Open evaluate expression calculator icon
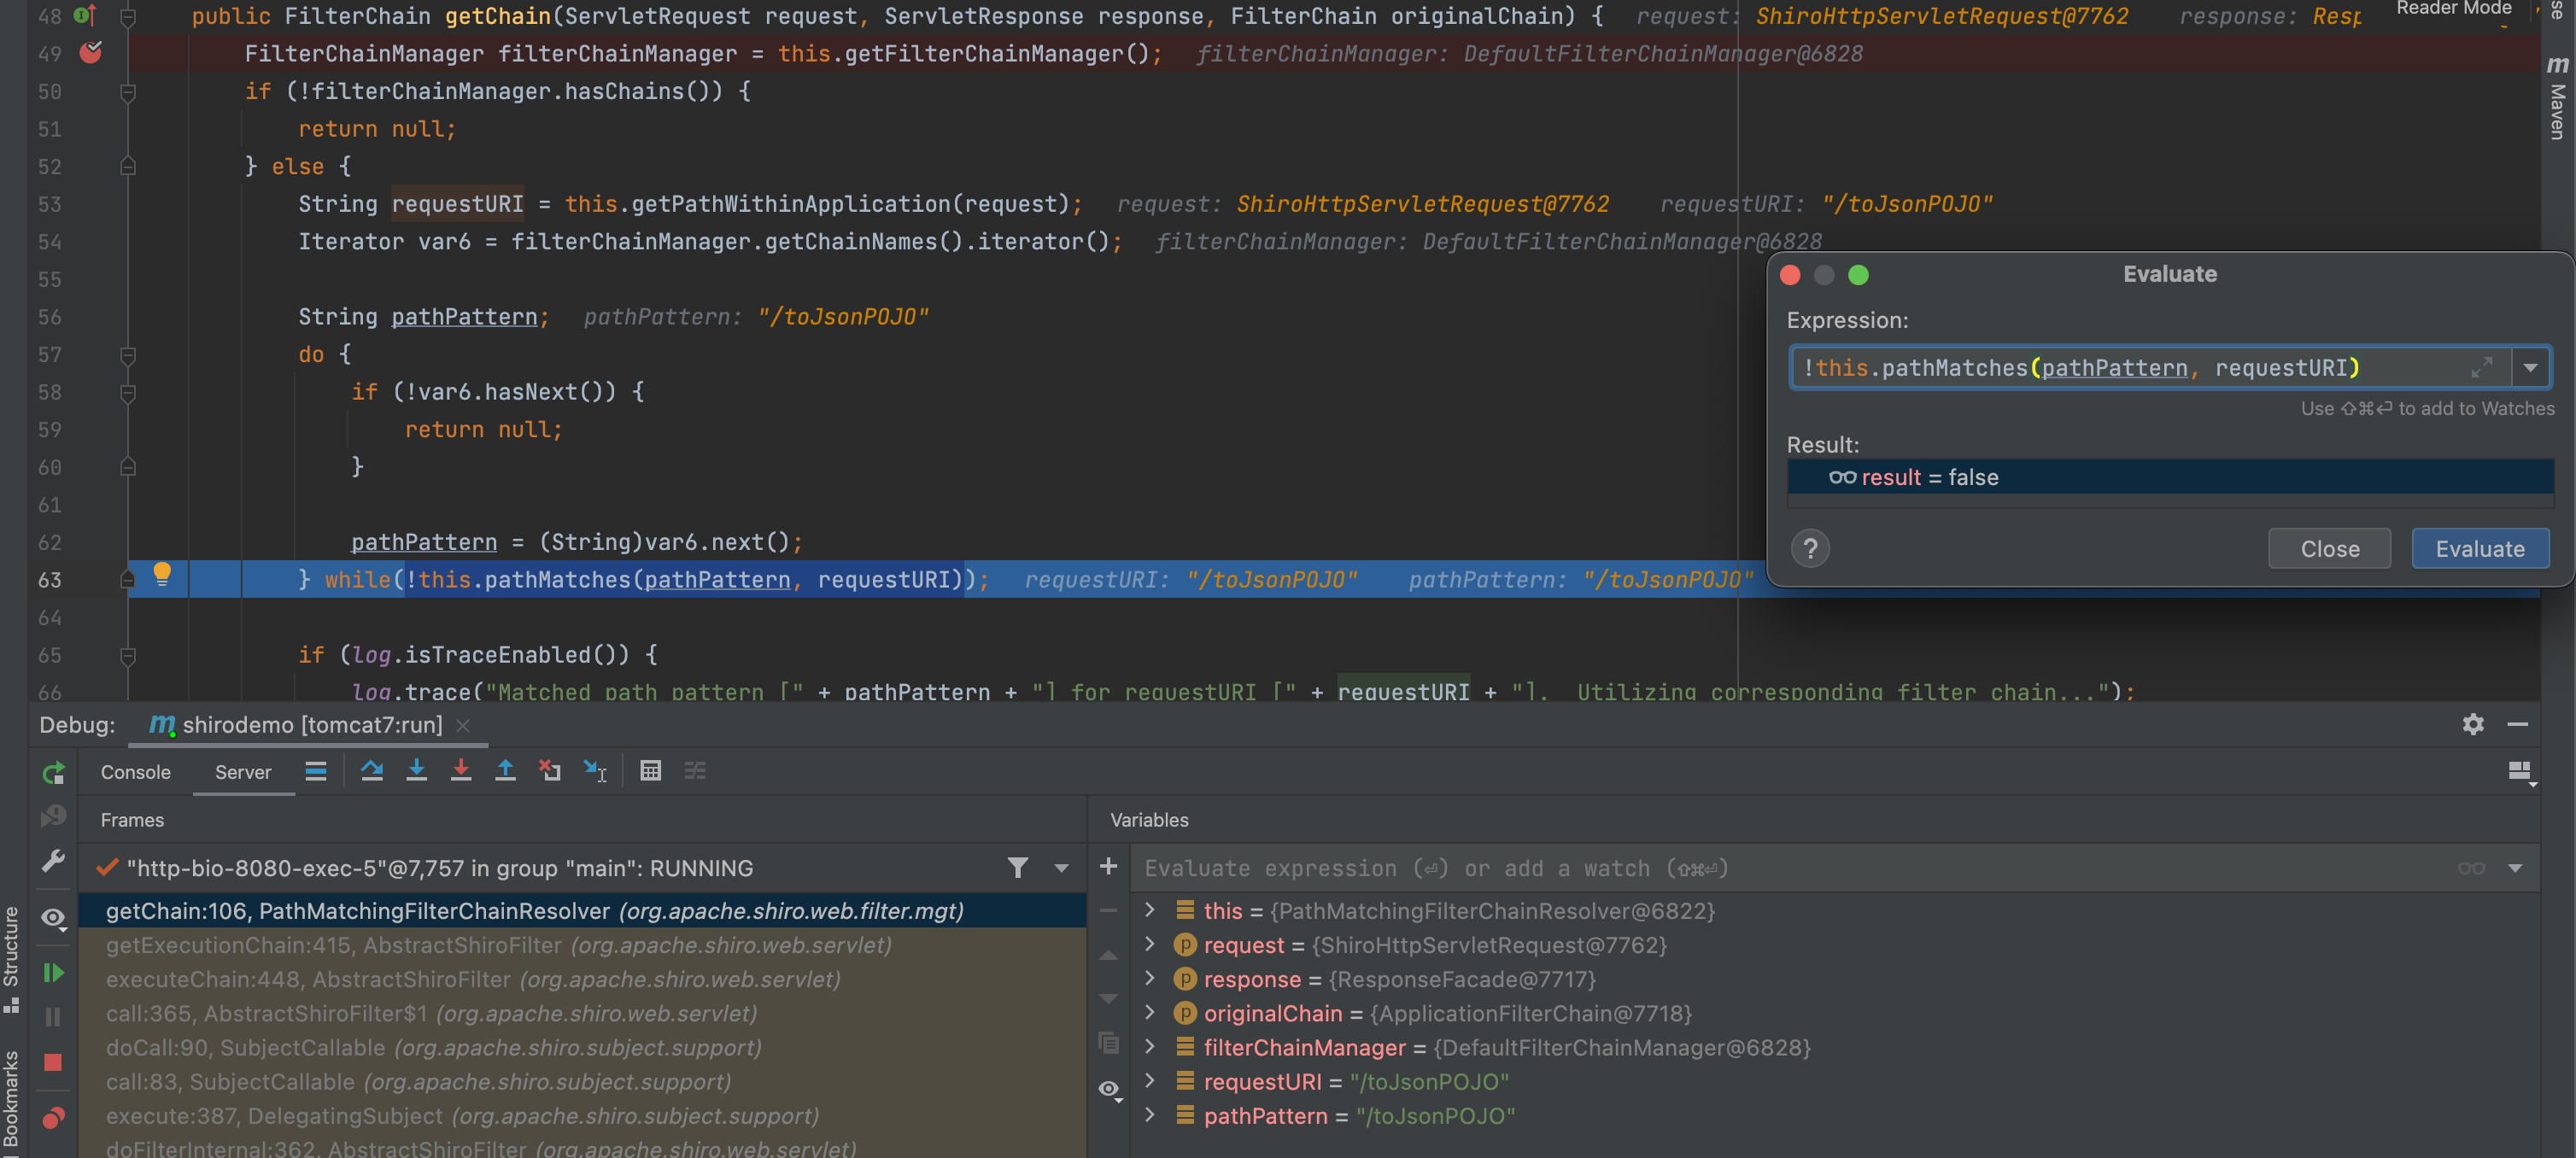The image size is (2576, 1158). tap(650, 771)
